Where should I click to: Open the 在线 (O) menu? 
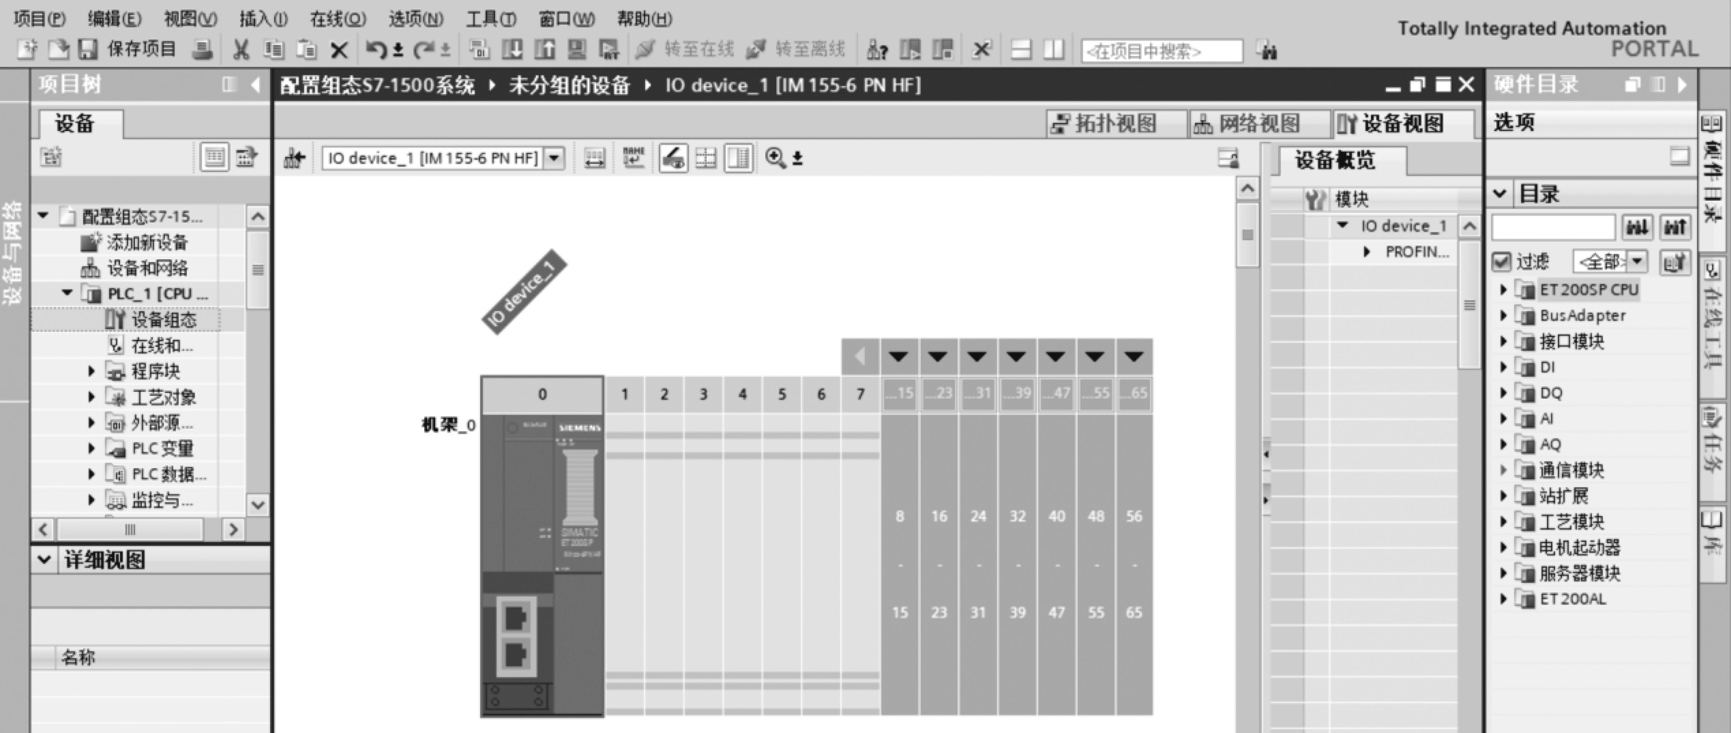pos(337,18)
